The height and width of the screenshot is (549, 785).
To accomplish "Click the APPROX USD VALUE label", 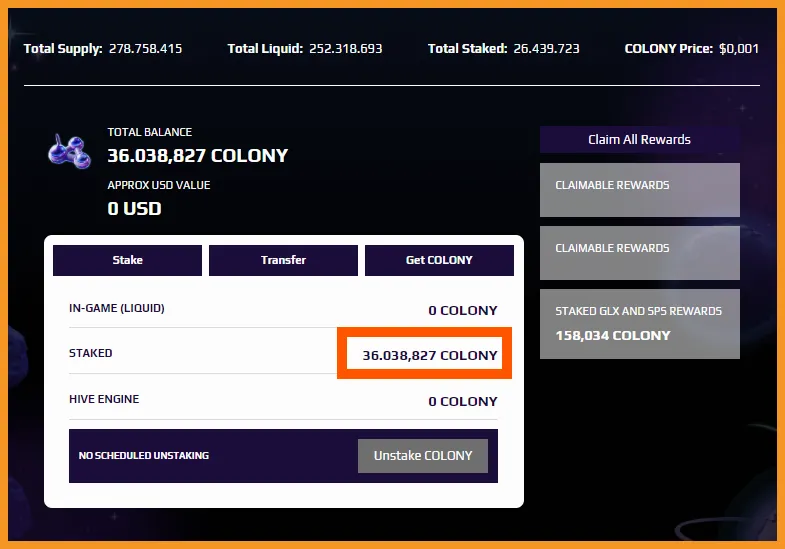I will [x=159, y=185].
